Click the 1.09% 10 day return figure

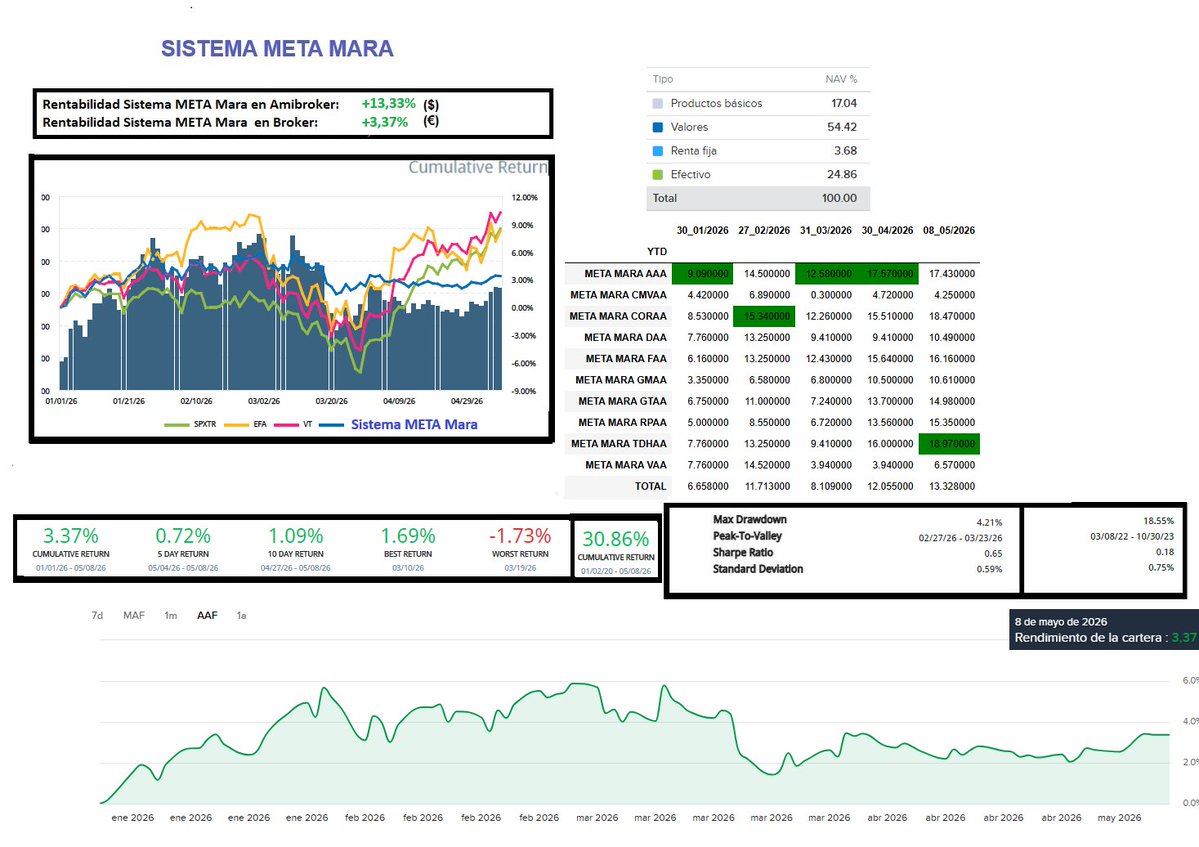click(x=295, y=536)
